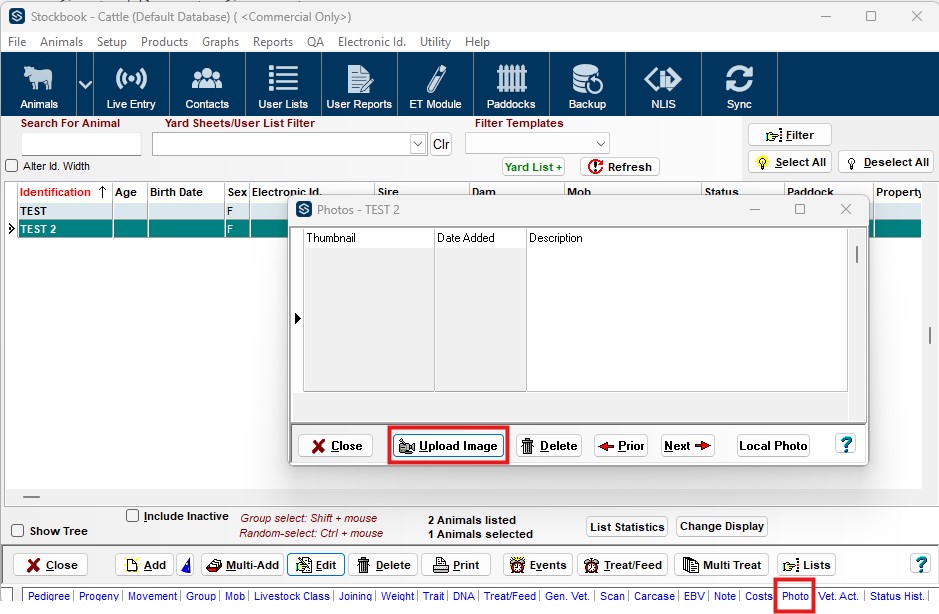Open User Reports from the toolbar

[x=359, y=84]
